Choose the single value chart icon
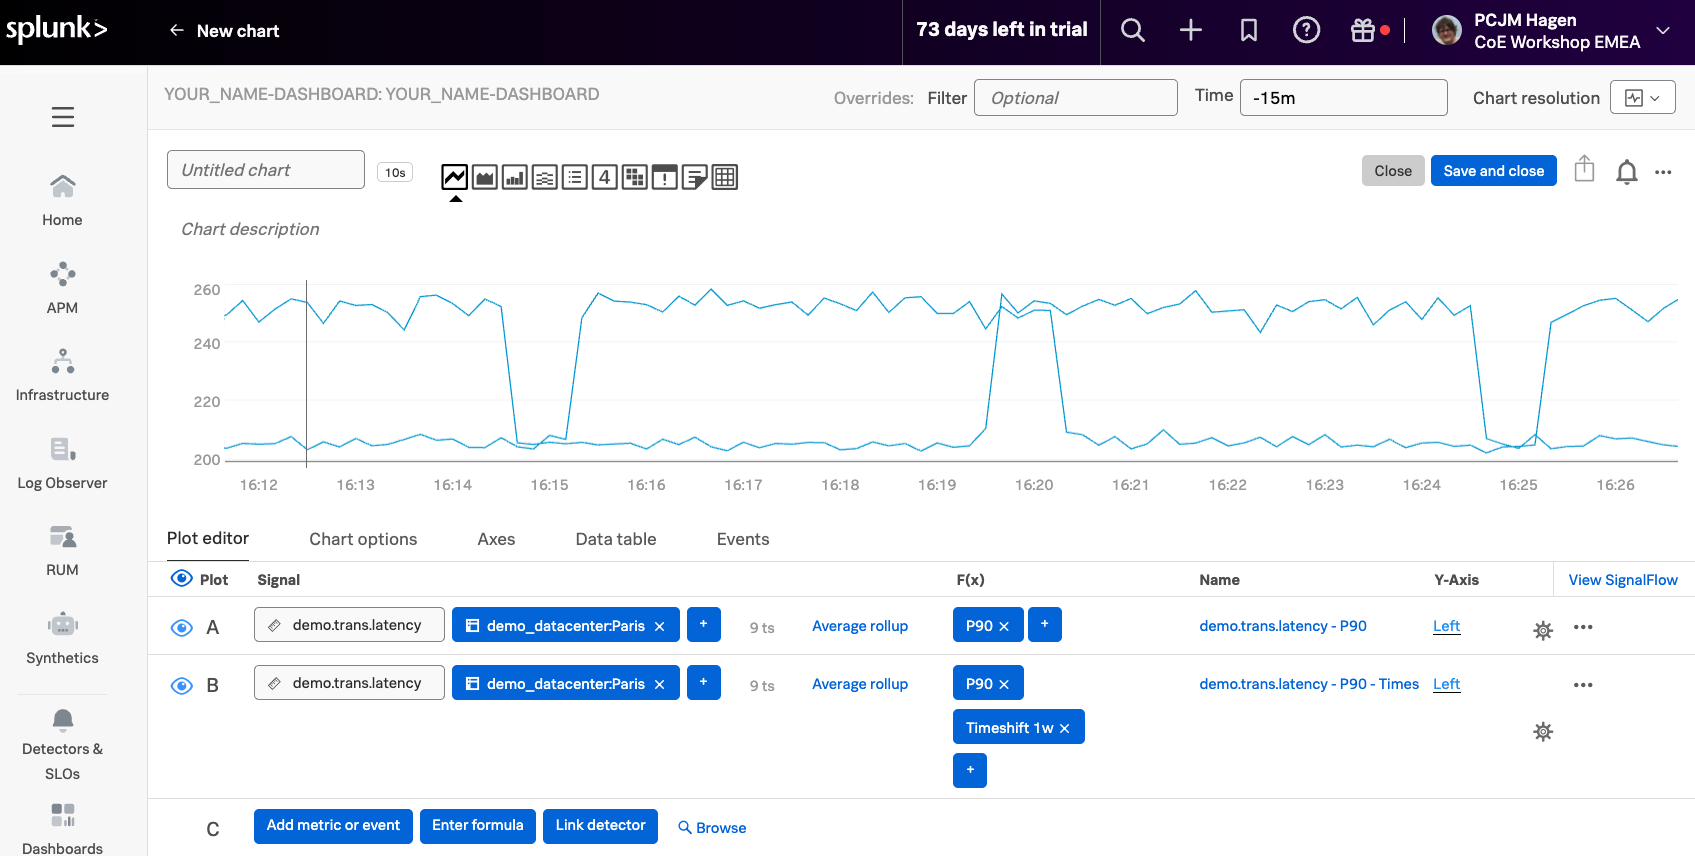 click(605, 178)
